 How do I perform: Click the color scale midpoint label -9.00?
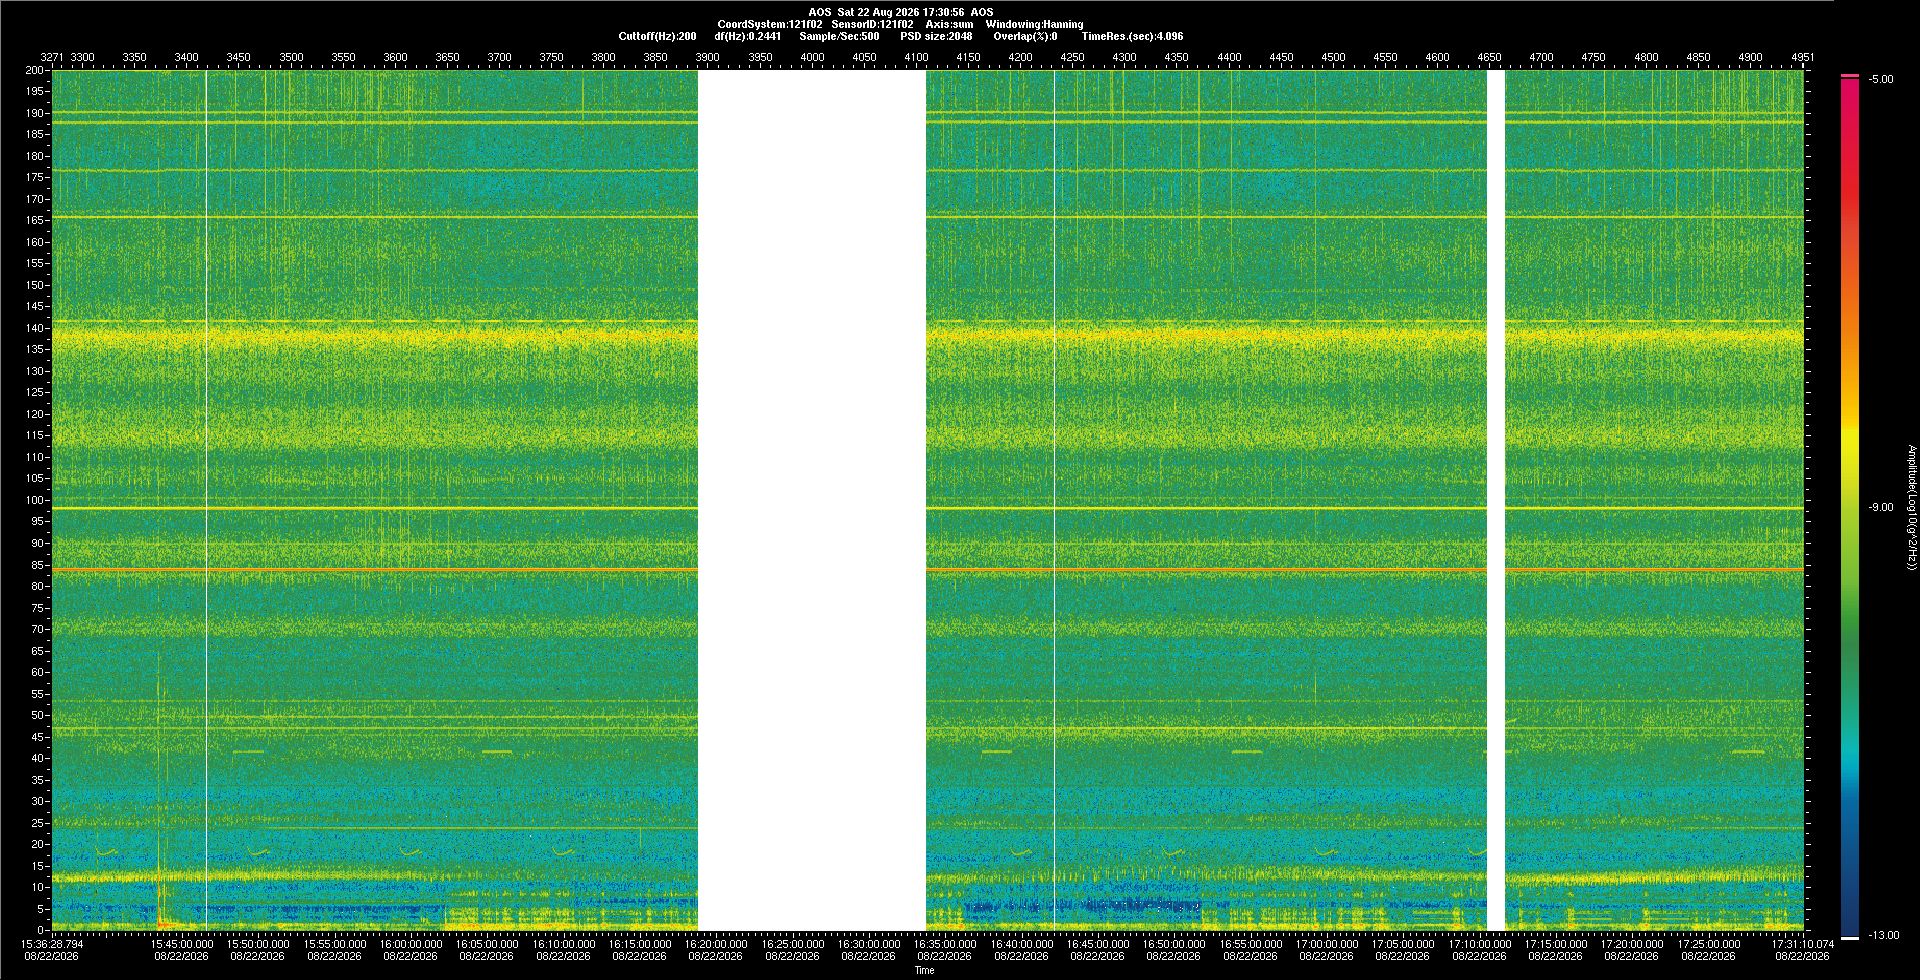tap(1880, 507)
